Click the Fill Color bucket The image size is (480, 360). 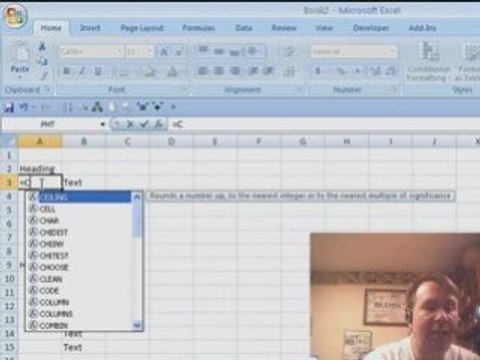pyautogui.click(x=150, y=72)
